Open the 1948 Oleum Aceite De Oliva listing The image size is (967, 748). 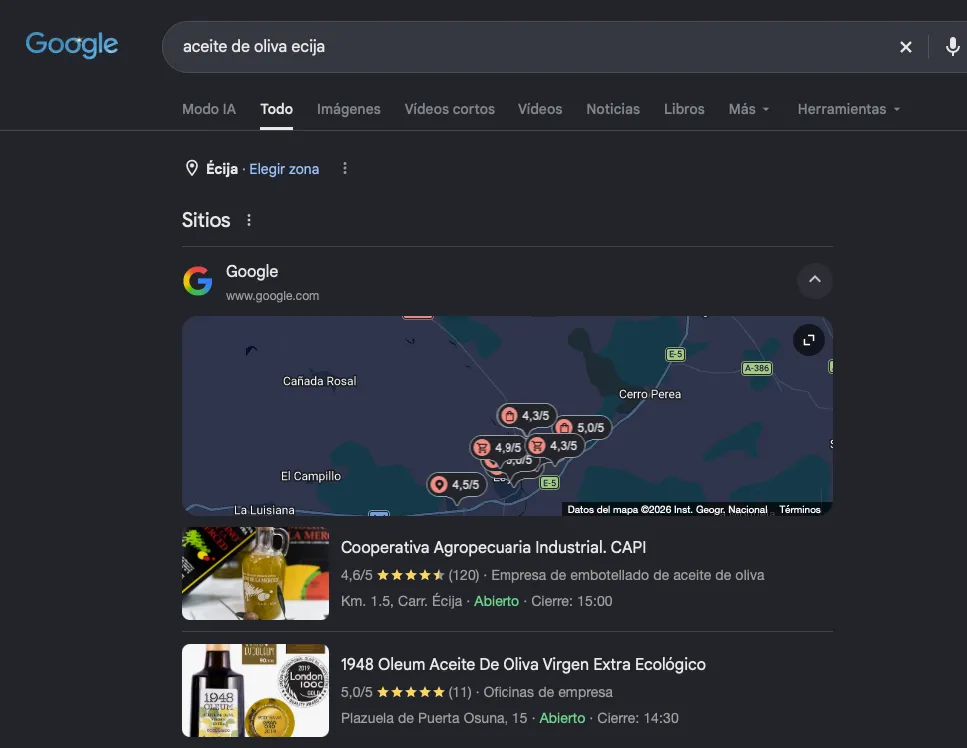click(x=523, y=664)
